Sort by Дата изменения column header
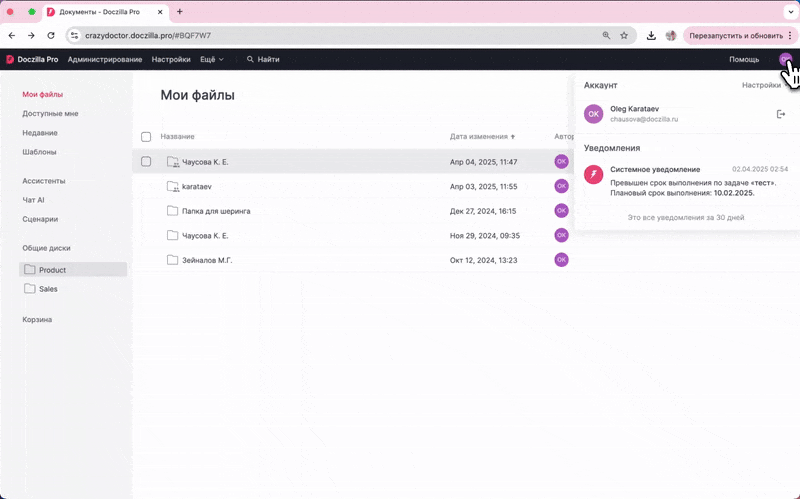 (482, 136)
